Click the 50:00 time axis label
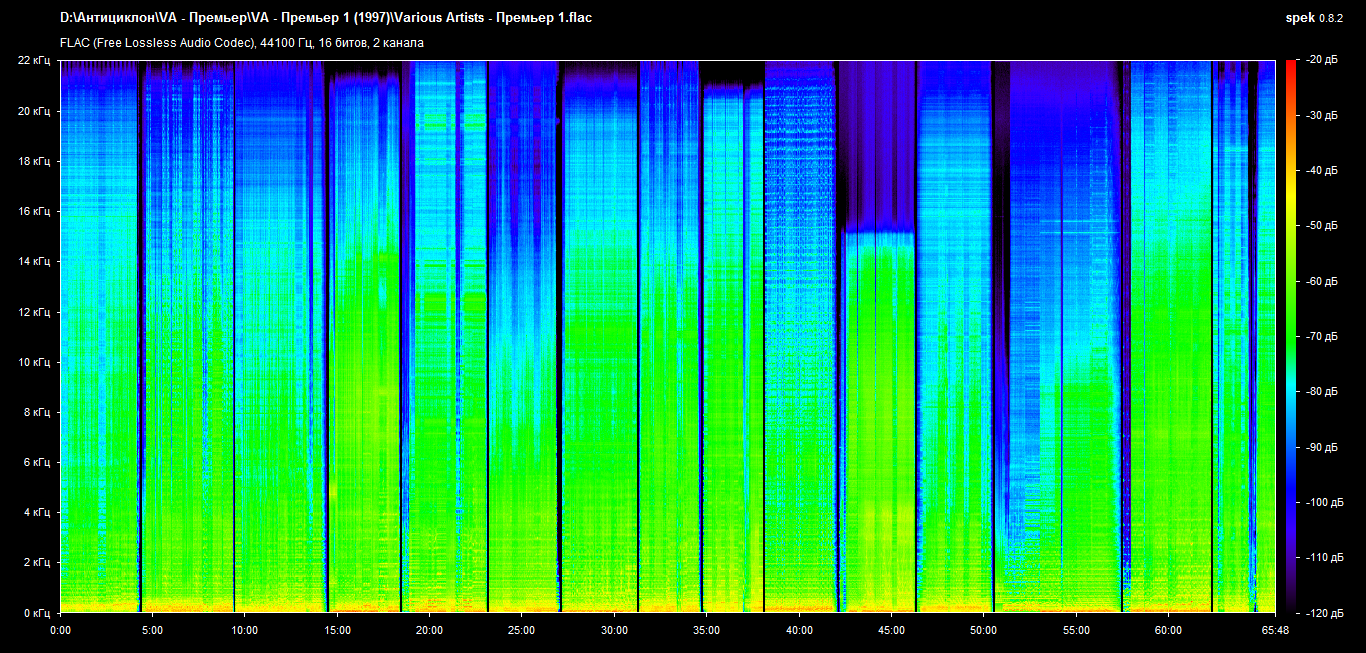The width and height of the screenshot is (1366, 653). pyautogui.click(x=983, y=630)
